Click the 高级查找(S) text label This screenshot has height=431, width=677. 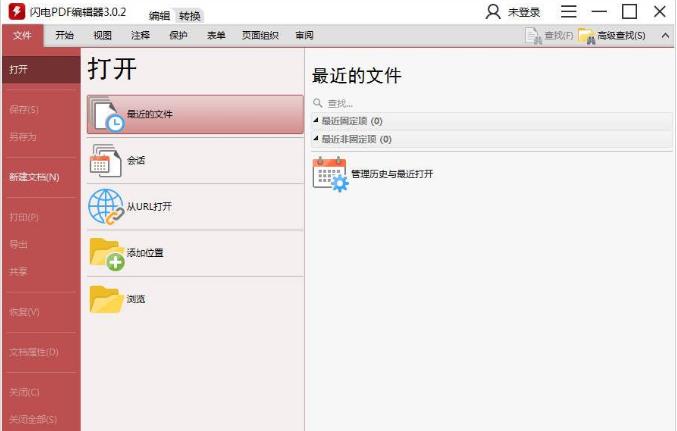click(621, 36)
